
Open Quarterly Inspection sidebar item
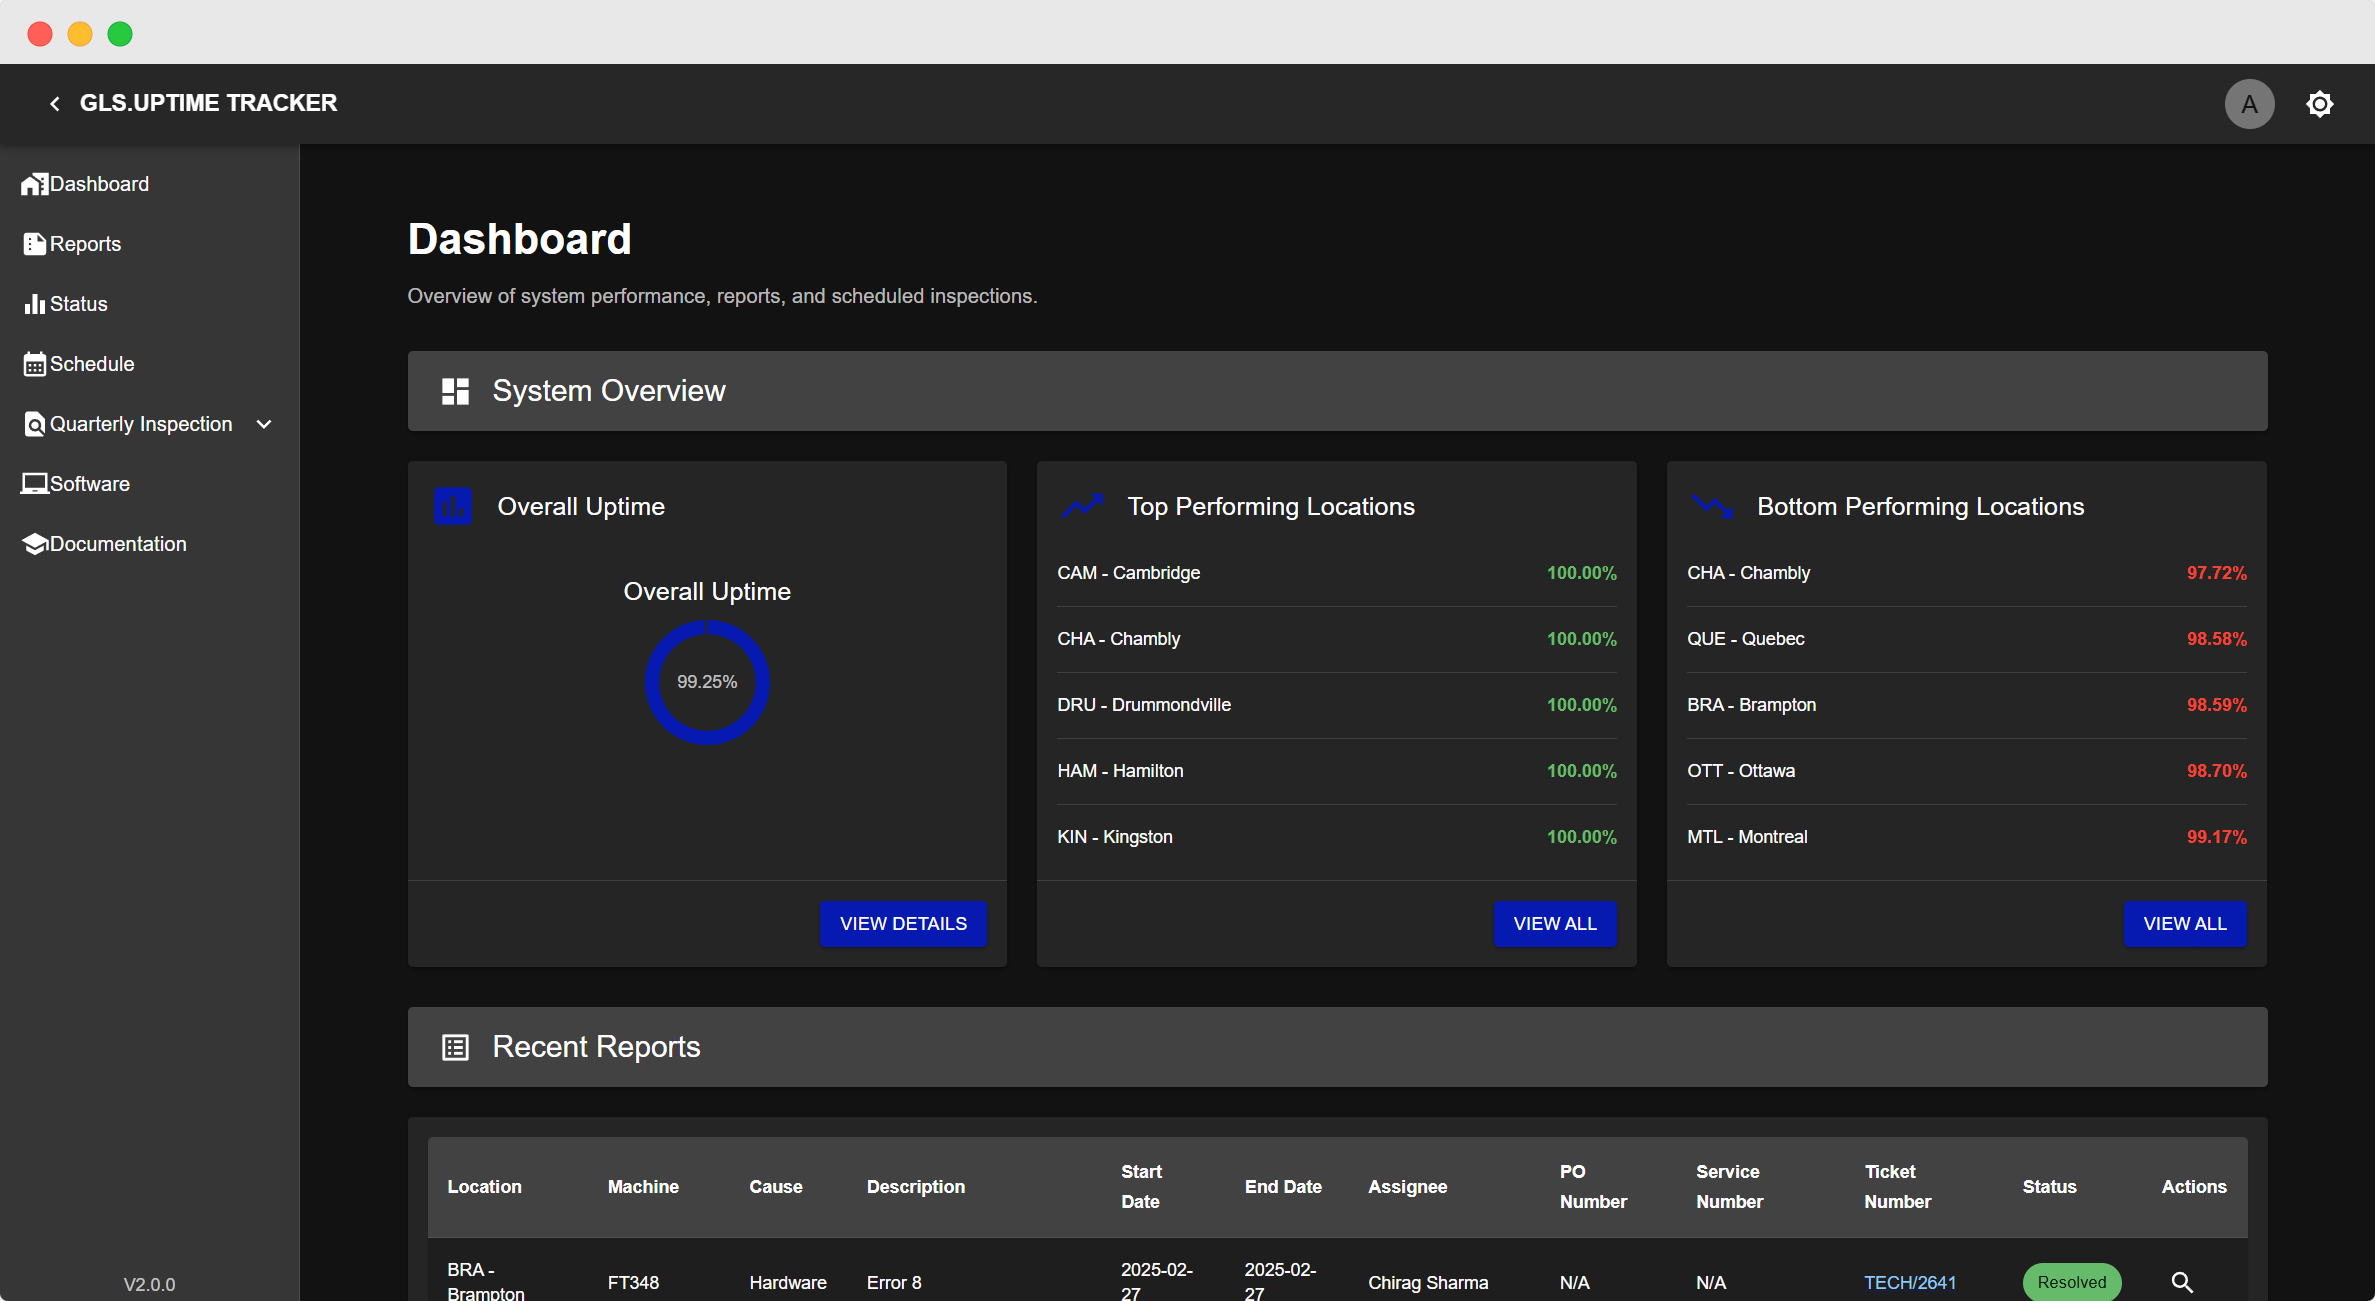[x=140, y=424]
